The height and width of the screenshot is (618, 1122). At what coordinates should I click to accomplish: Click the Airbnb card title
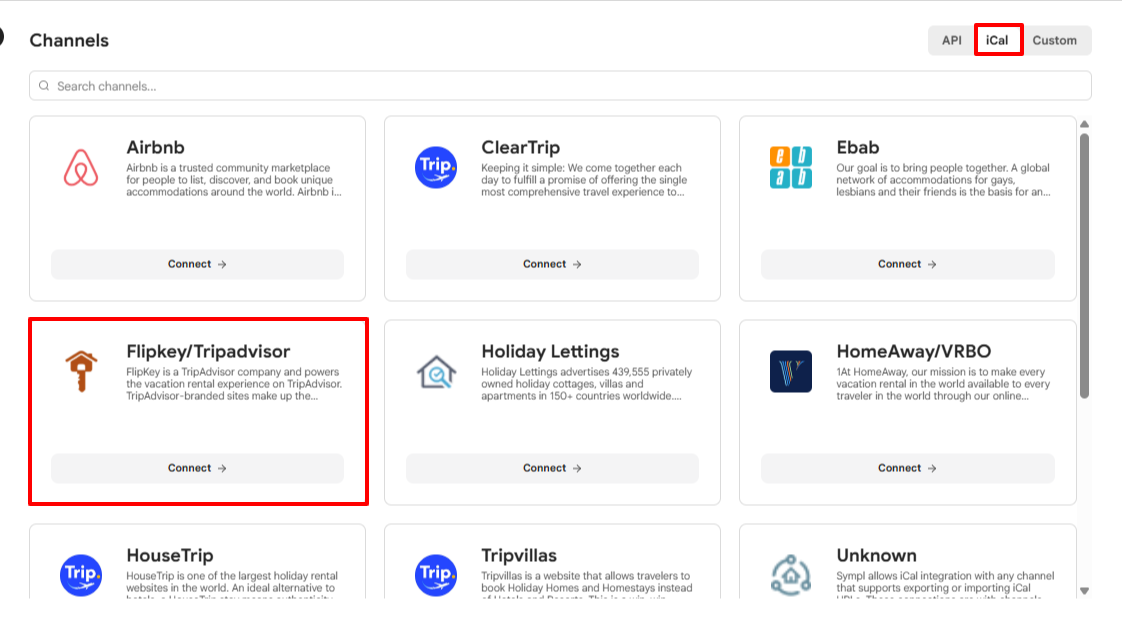pyautogui.click(x=155, y=147)
